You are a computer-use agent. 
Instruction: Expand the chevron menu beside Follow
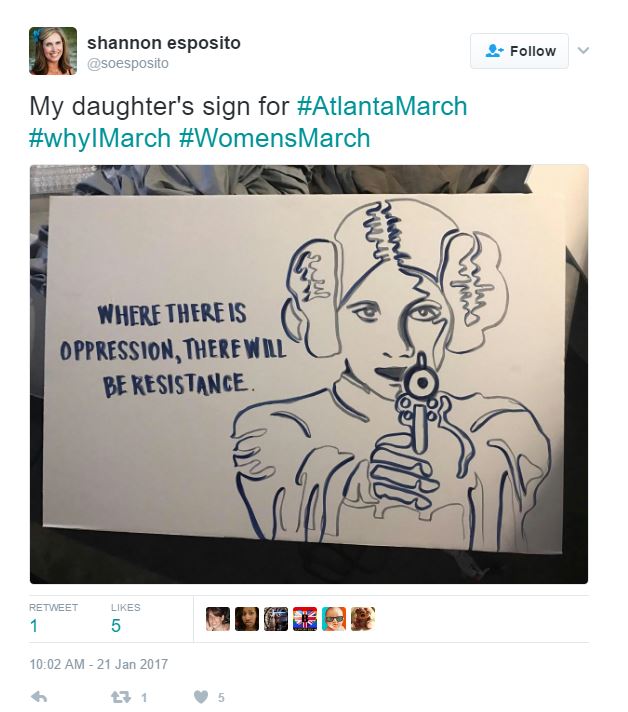tap(583, 50)
